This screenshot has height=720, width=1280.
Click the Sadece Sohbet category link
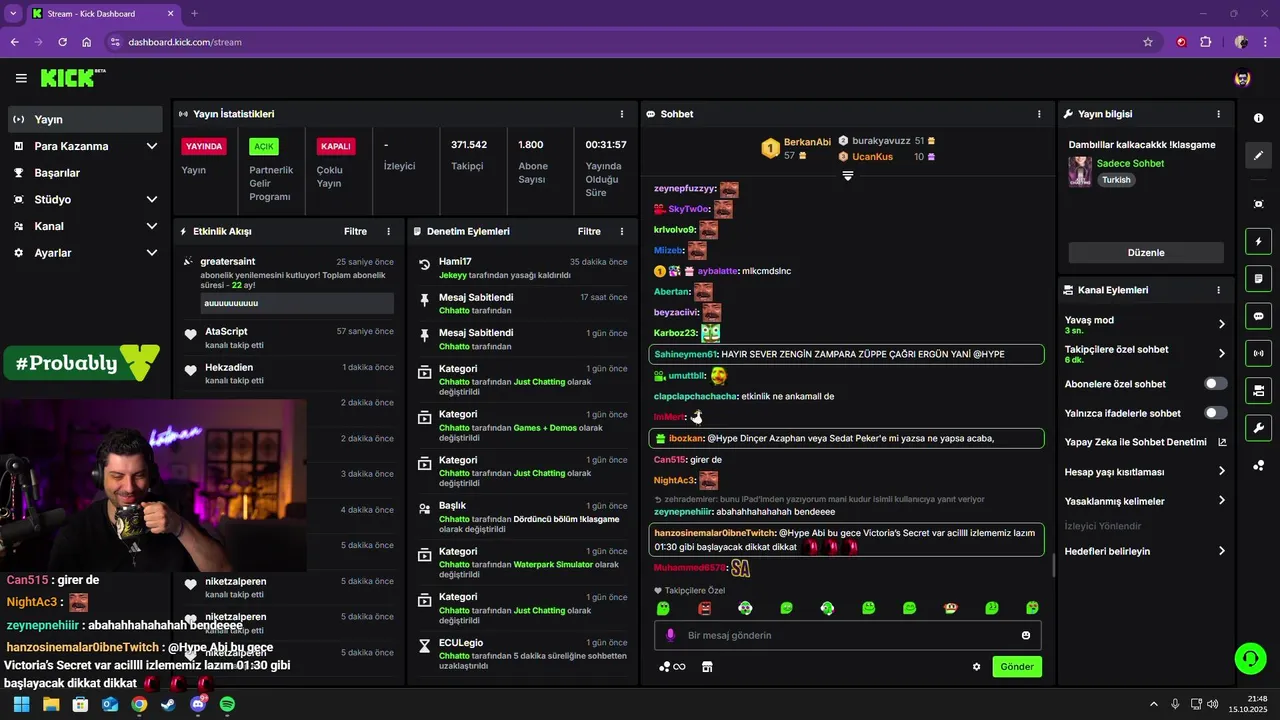[x=1130, y=163]
